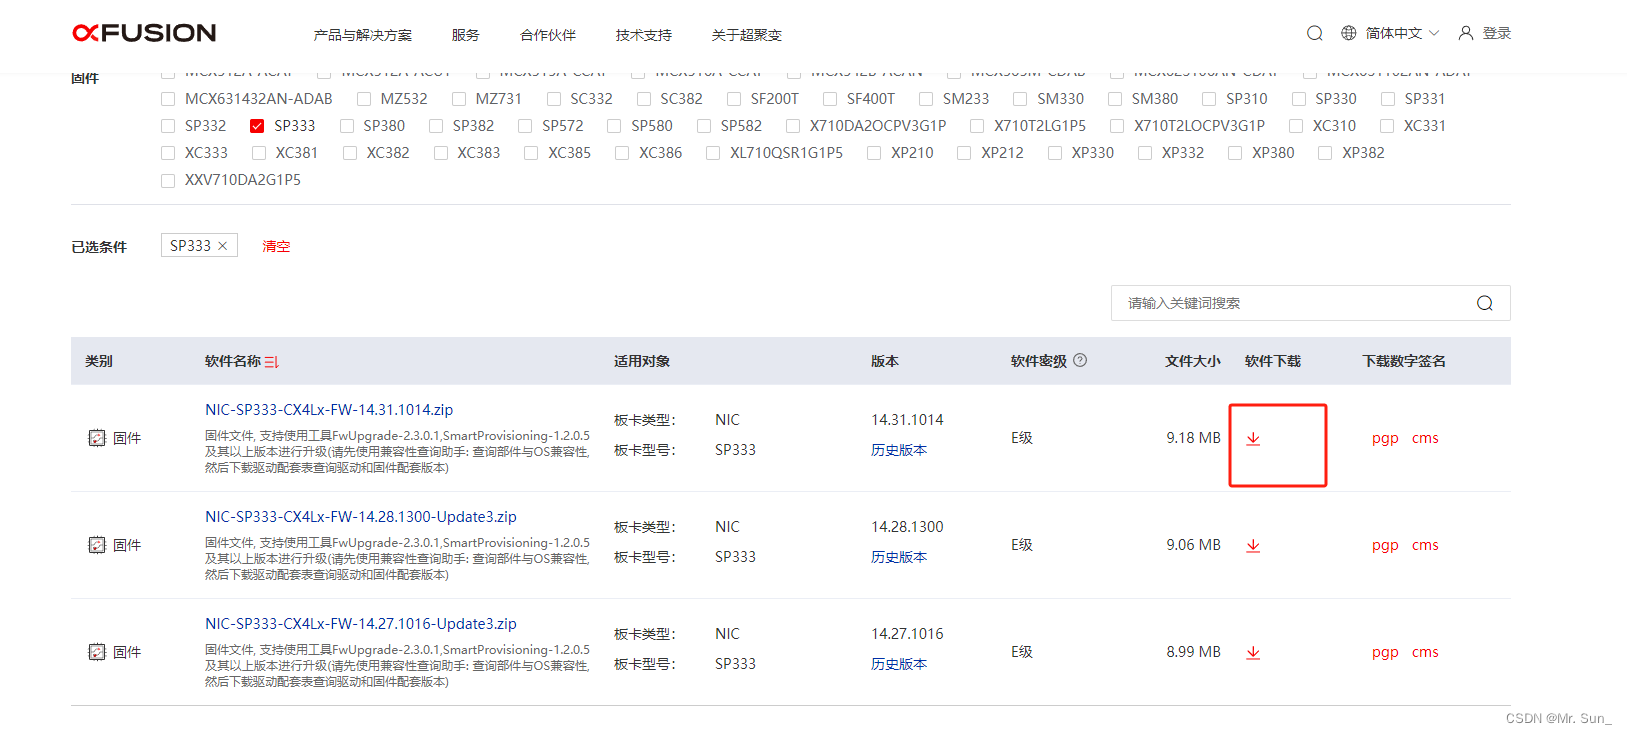Click help icon next to 软件密级
The image size is (1627, 734).
click(x=1080, y=360)
